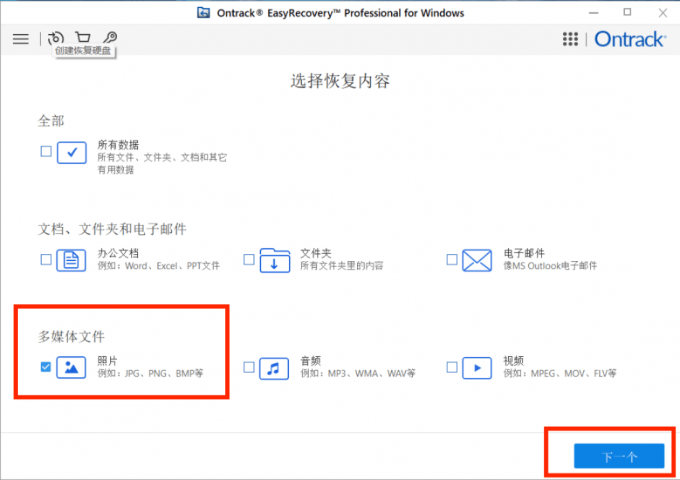
Task: Open the hamburger menu
Action: [20, 39]
